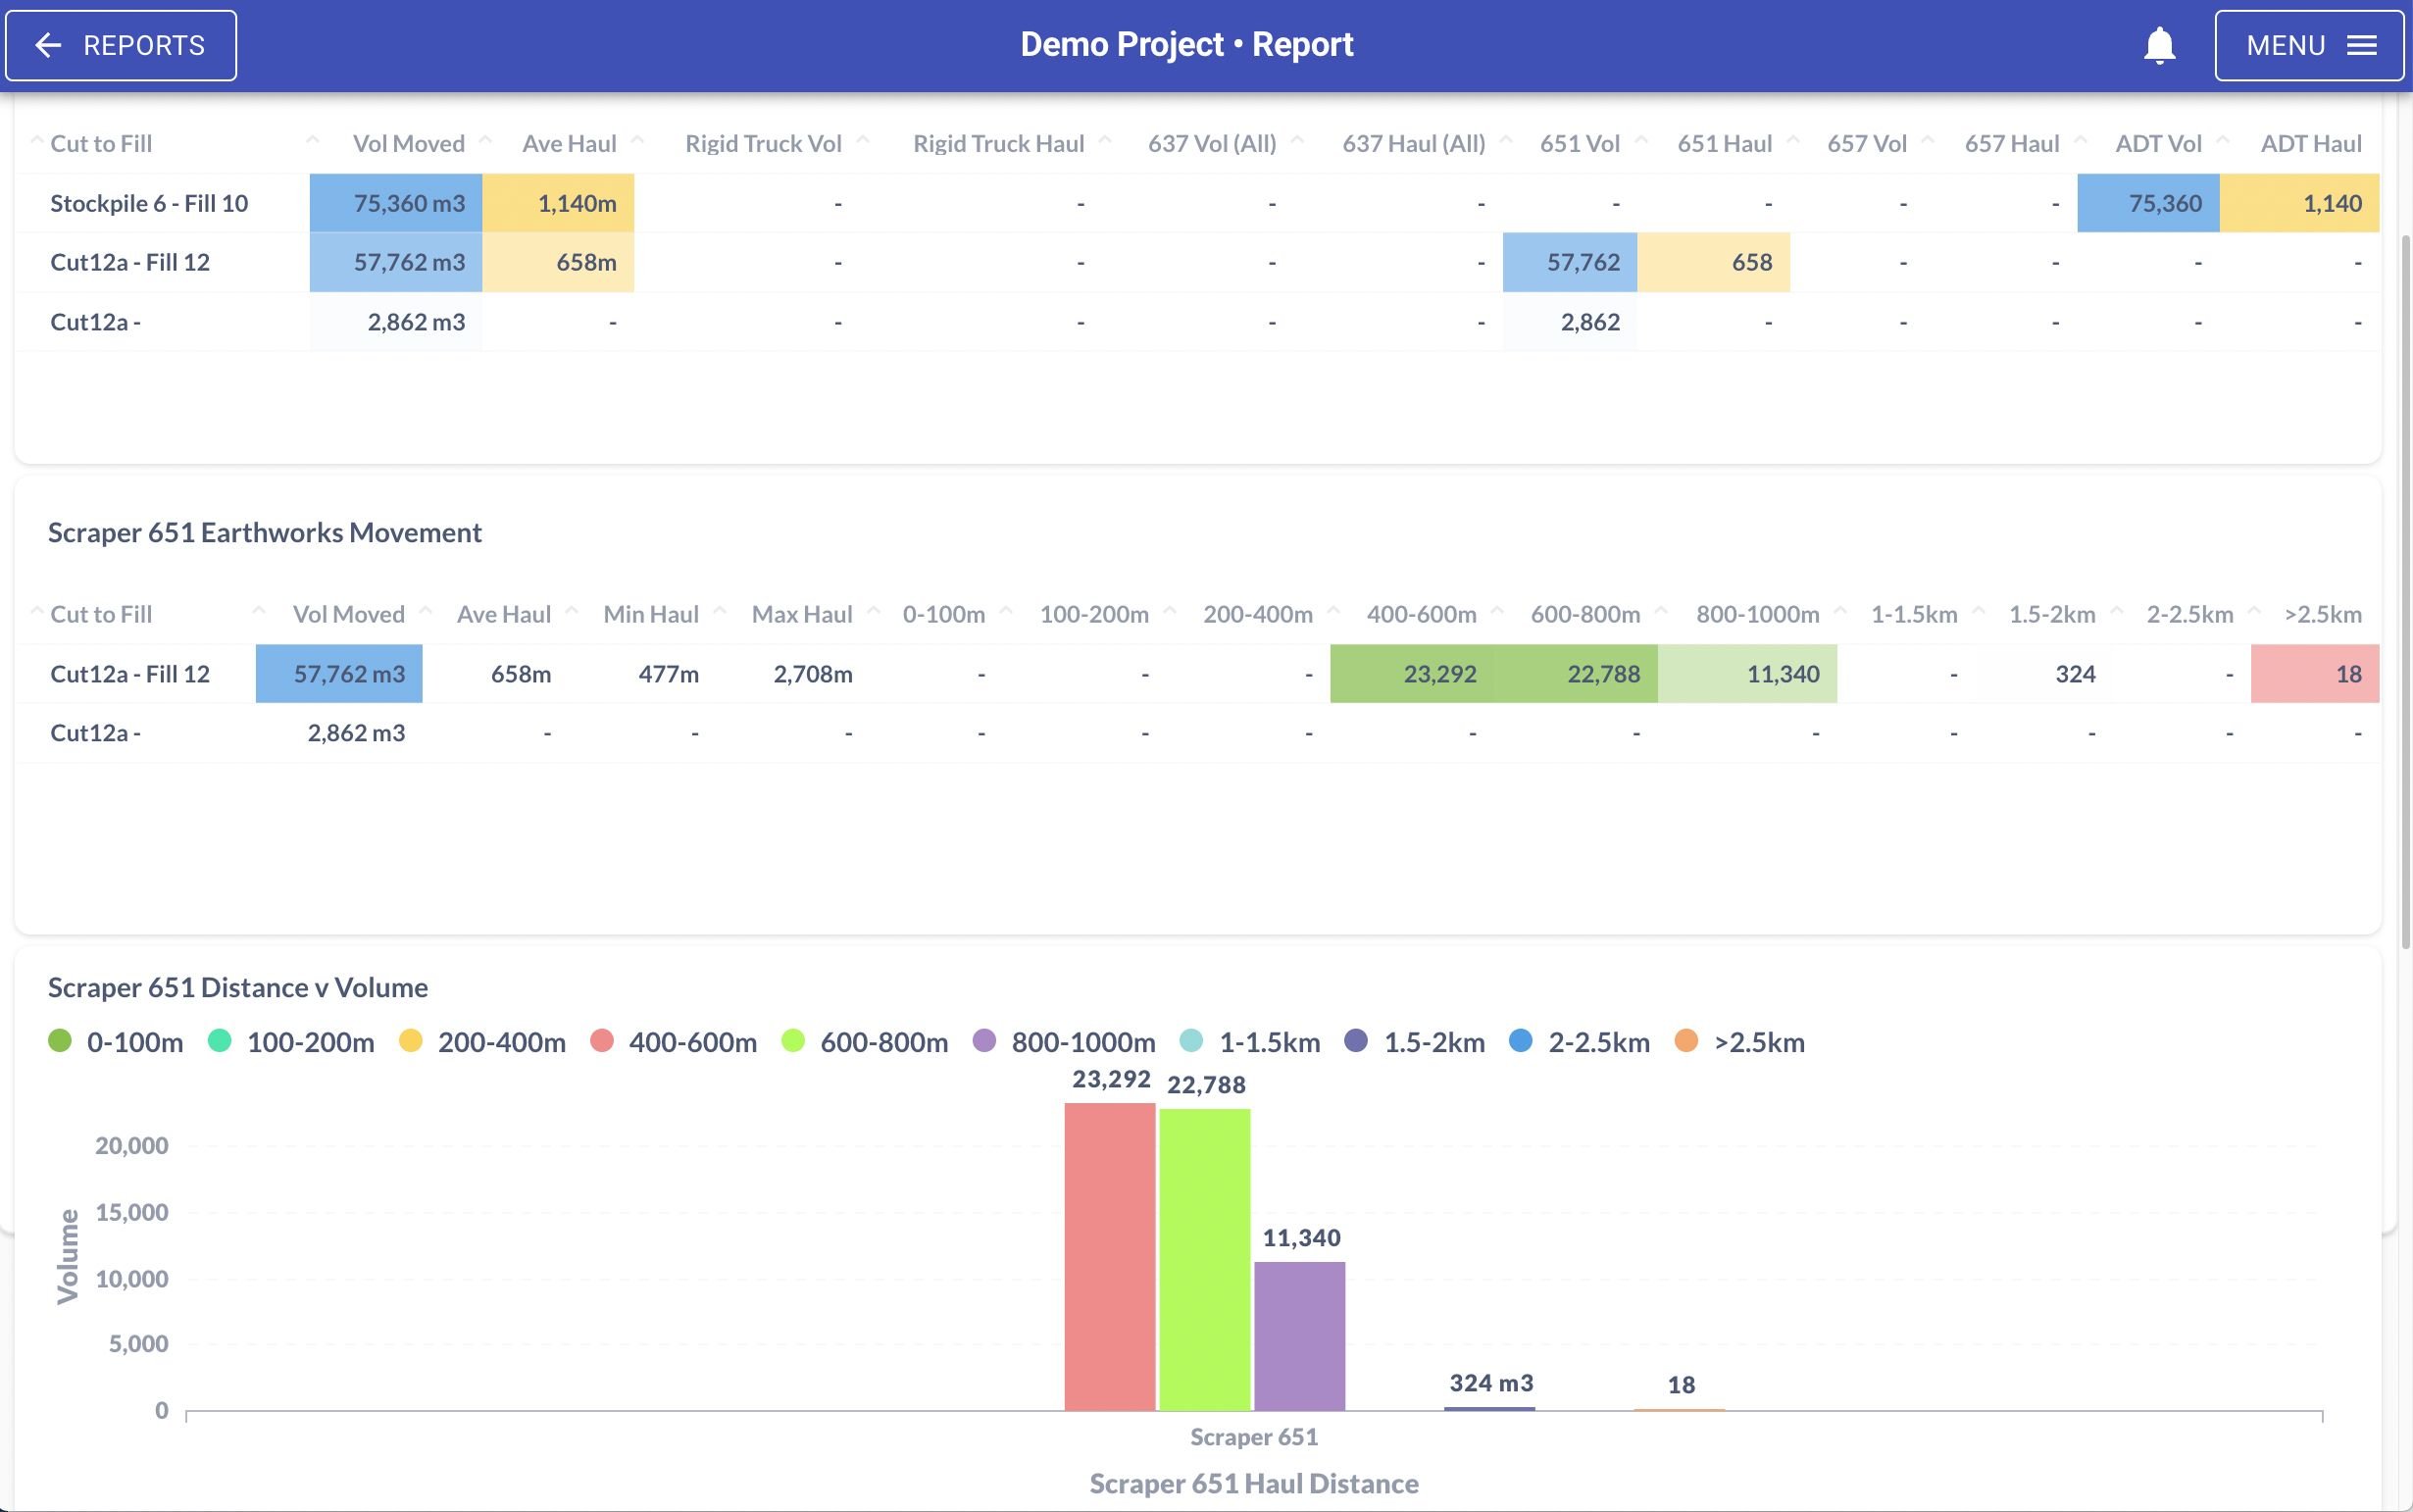Open the MENU hamburger button
This screenshot has height=1512, width=2413.
pyautogui.click(x=2309, y=45)
